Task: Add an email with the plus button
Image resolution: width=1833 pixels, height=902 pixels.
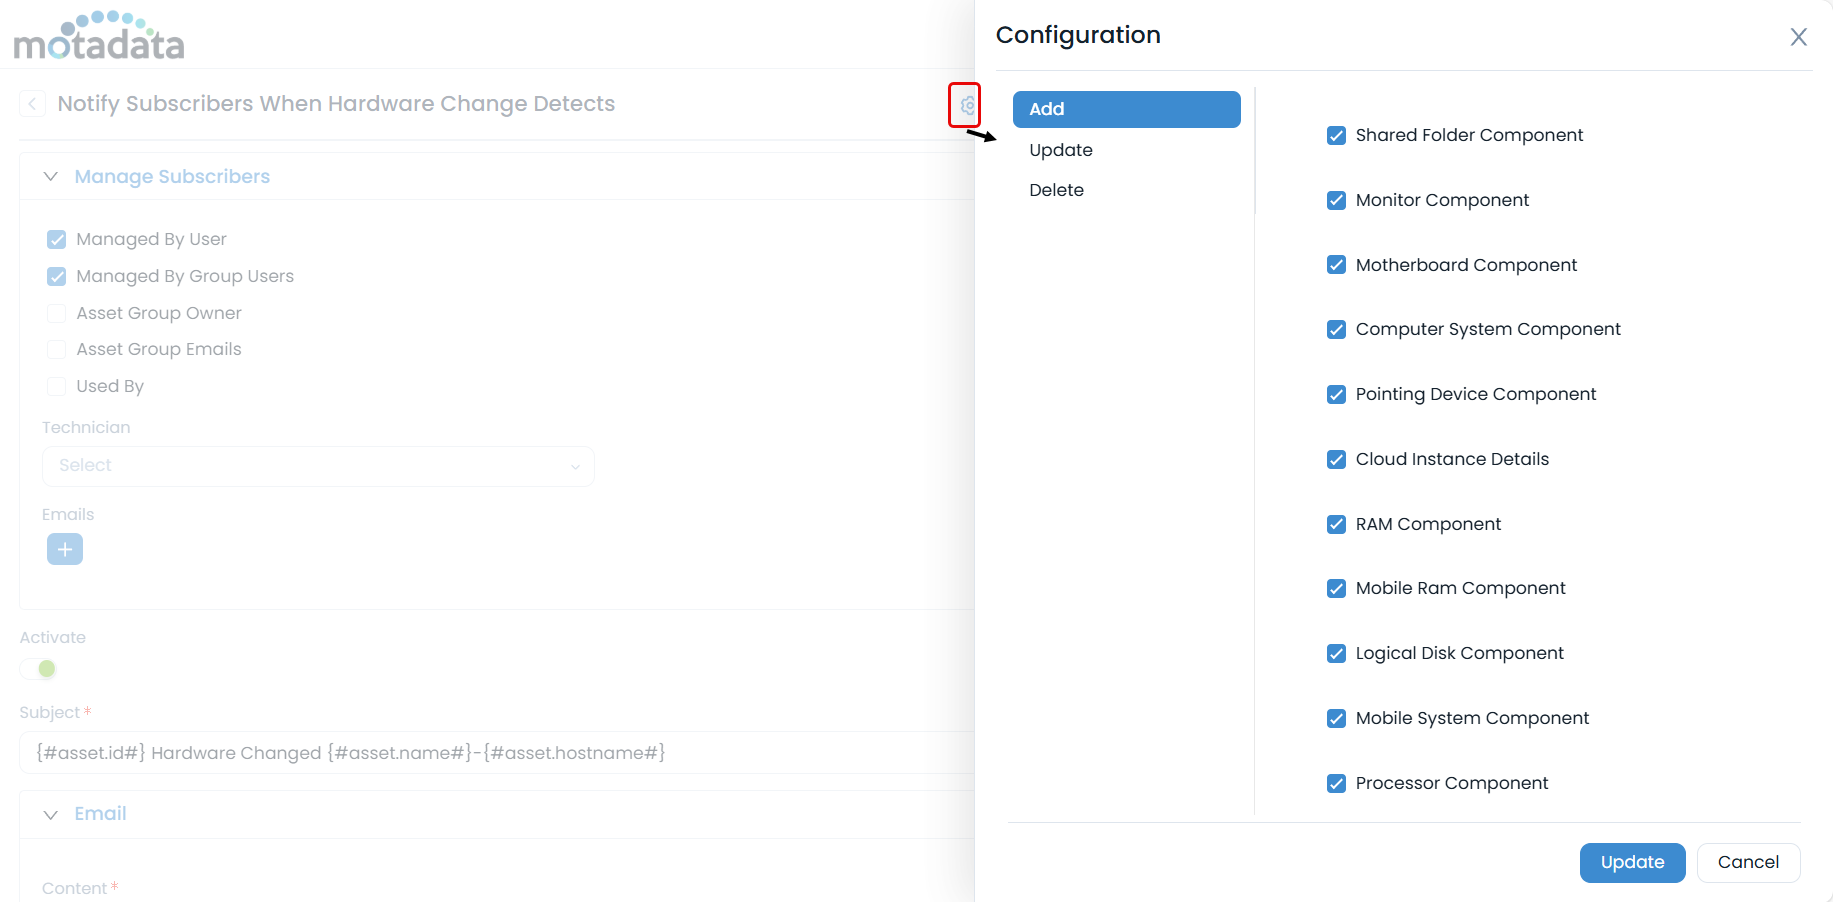Action: 64,548
